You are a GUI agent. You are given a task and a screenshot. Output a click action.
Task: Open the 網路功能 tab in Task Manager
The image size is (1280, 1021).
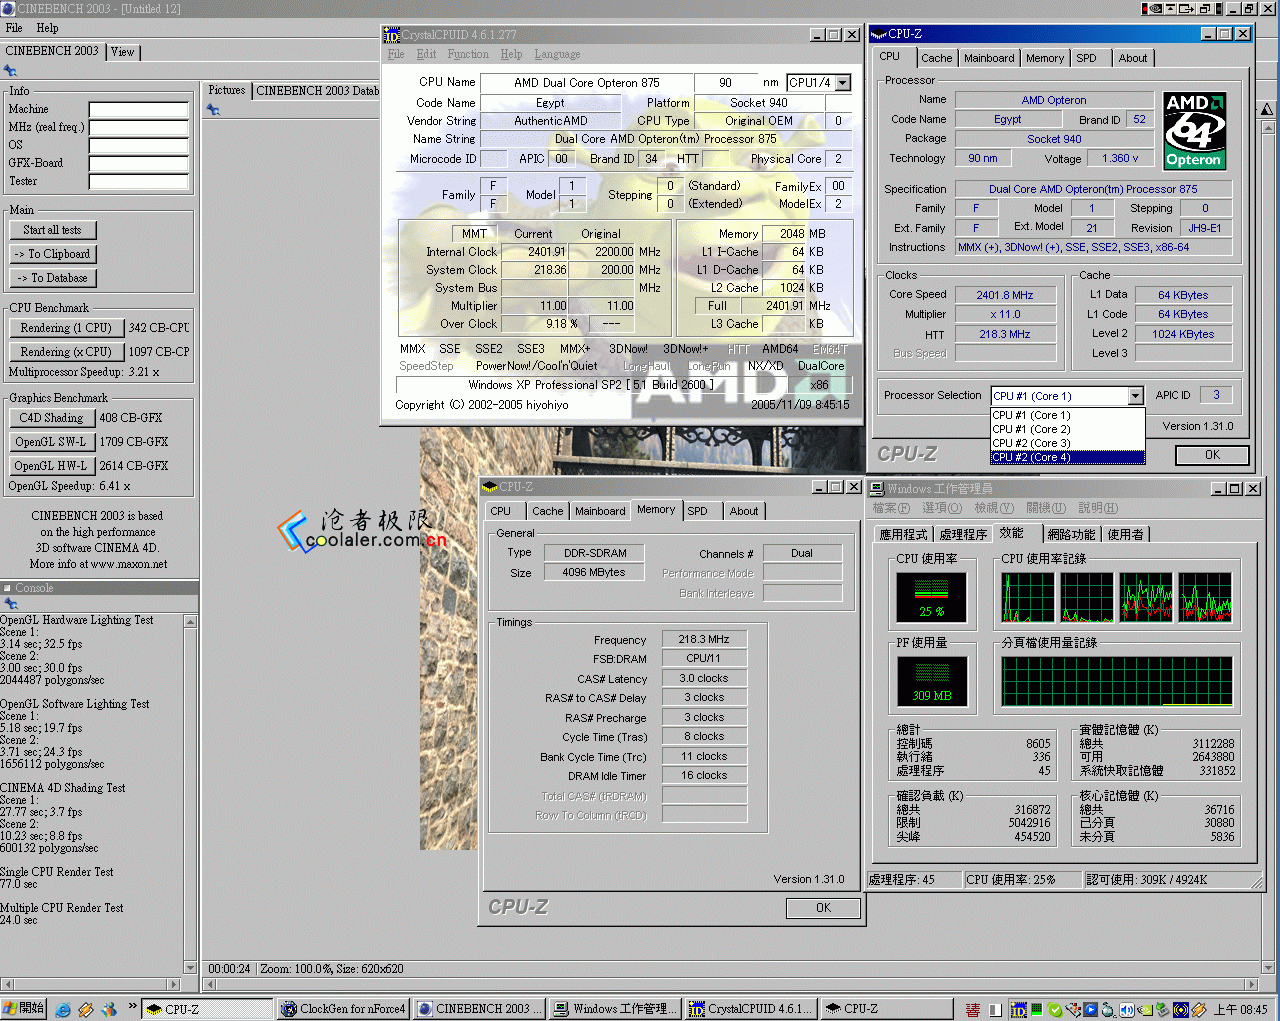click(x=1071, y=535)
